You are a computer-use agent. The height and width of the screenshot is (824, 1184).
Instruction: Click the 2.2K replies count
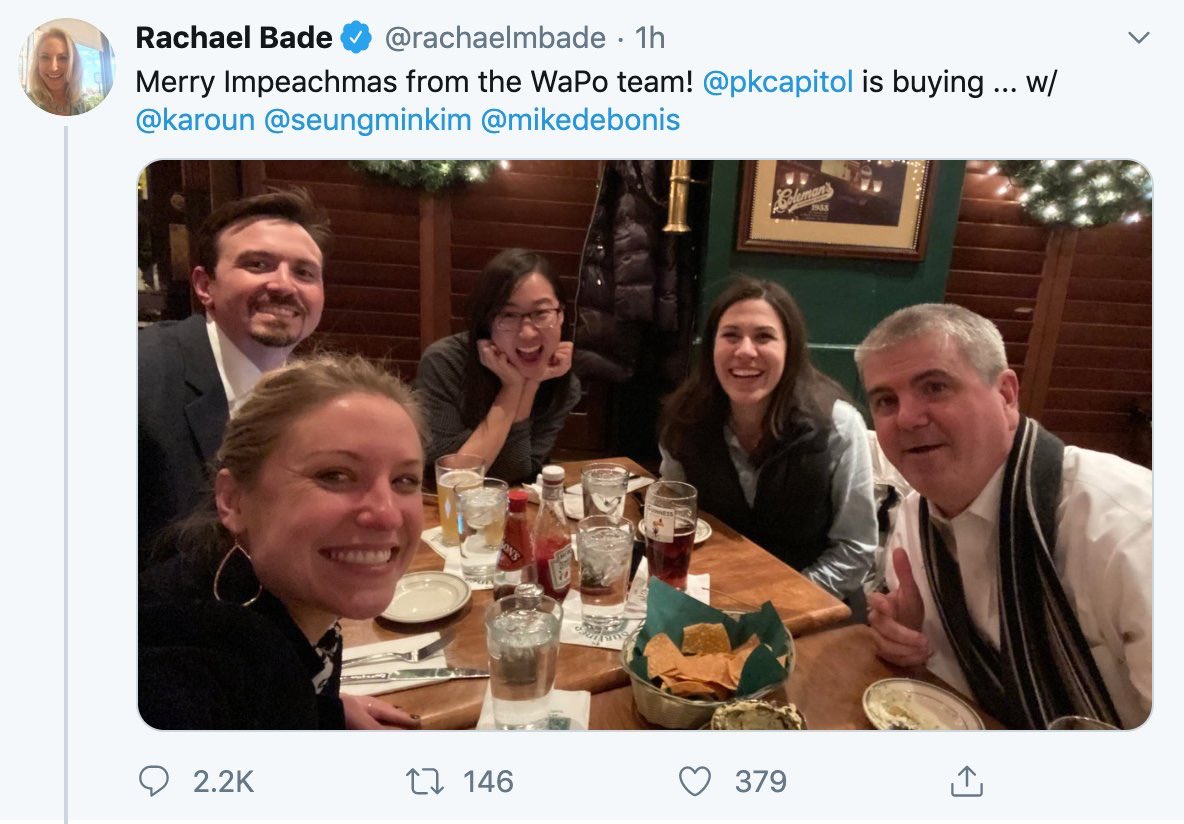coord(223,781)
